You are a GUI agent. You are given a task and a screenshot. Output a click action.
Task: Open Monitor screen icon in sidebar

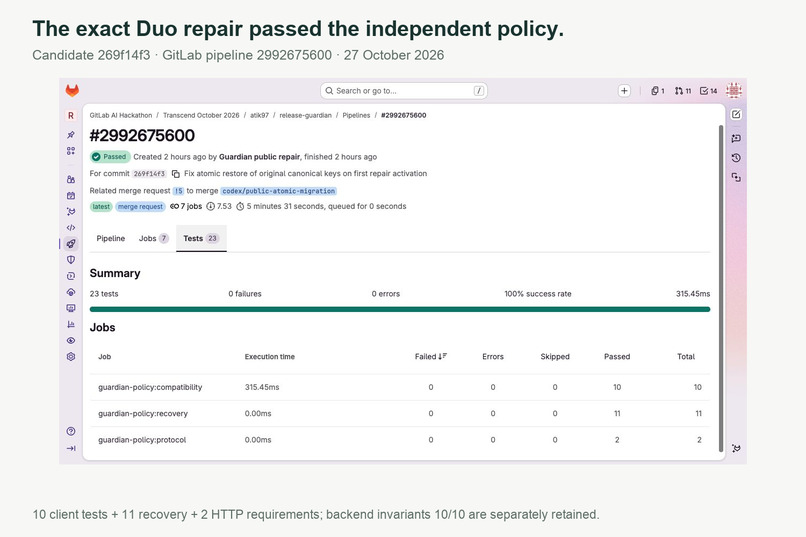click(x=71, y=308)
